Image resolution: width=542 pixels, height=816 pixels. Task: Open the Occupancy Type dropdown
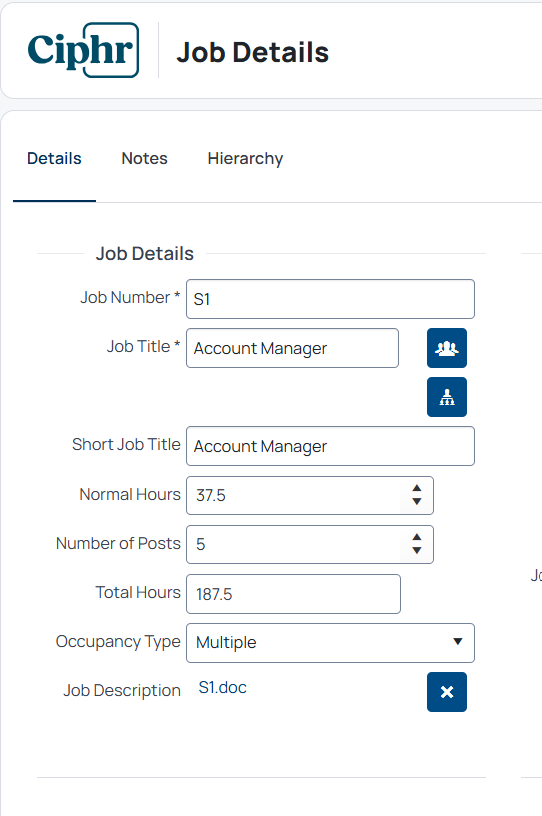(x=330, y=643)
